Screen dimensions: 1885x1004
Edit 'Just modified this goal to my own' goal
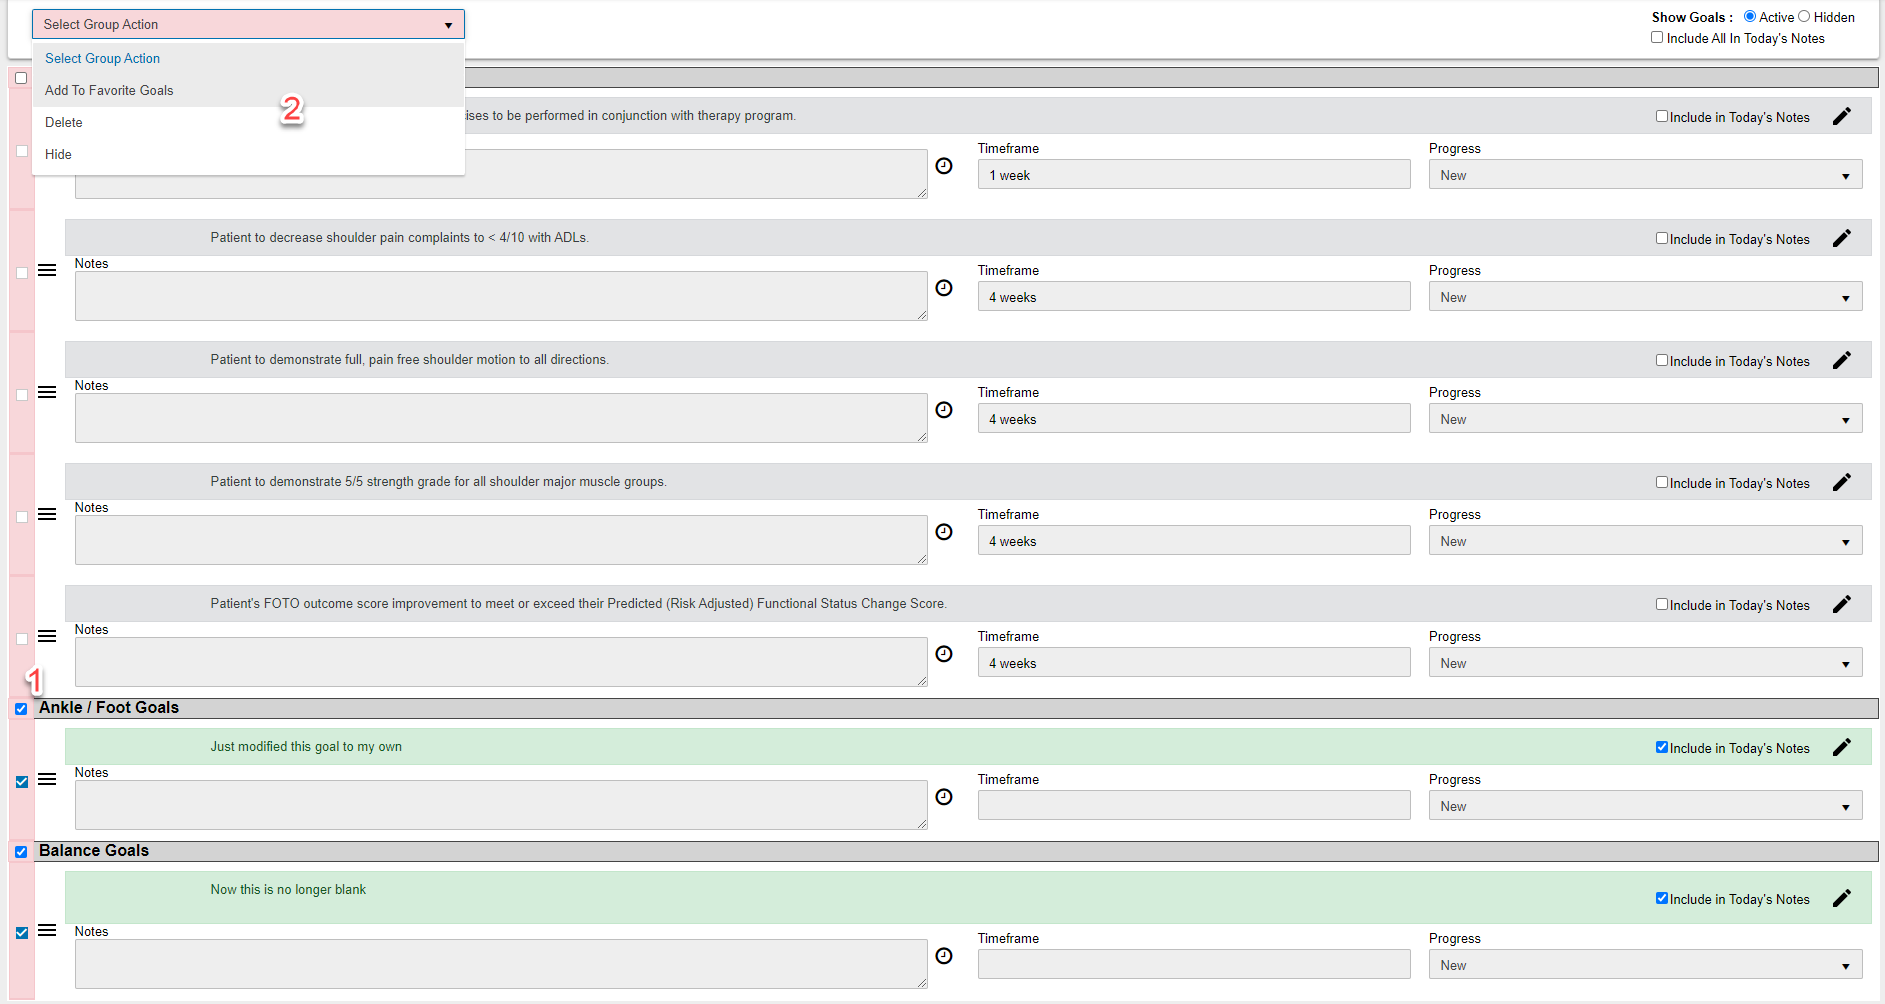click(1841, 747)
